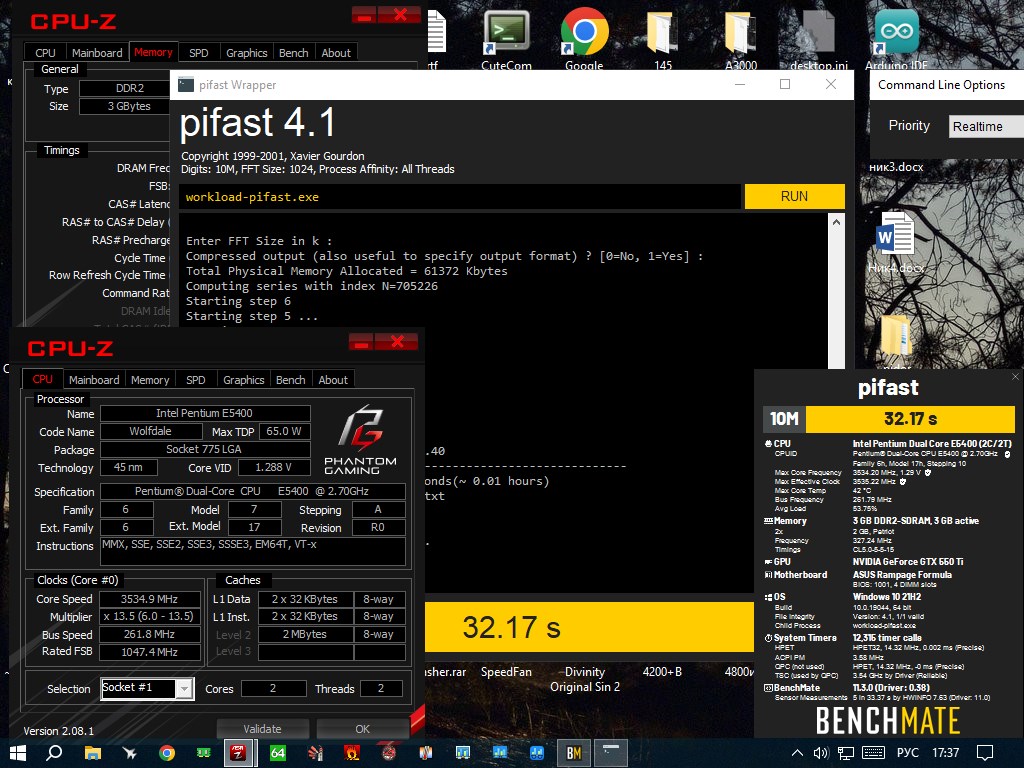Image resolution: width=1024 pixels, height=768 pixels.
Task: Click ASUS Rampage Formula motherboard entry
Action: click(902, 575)
